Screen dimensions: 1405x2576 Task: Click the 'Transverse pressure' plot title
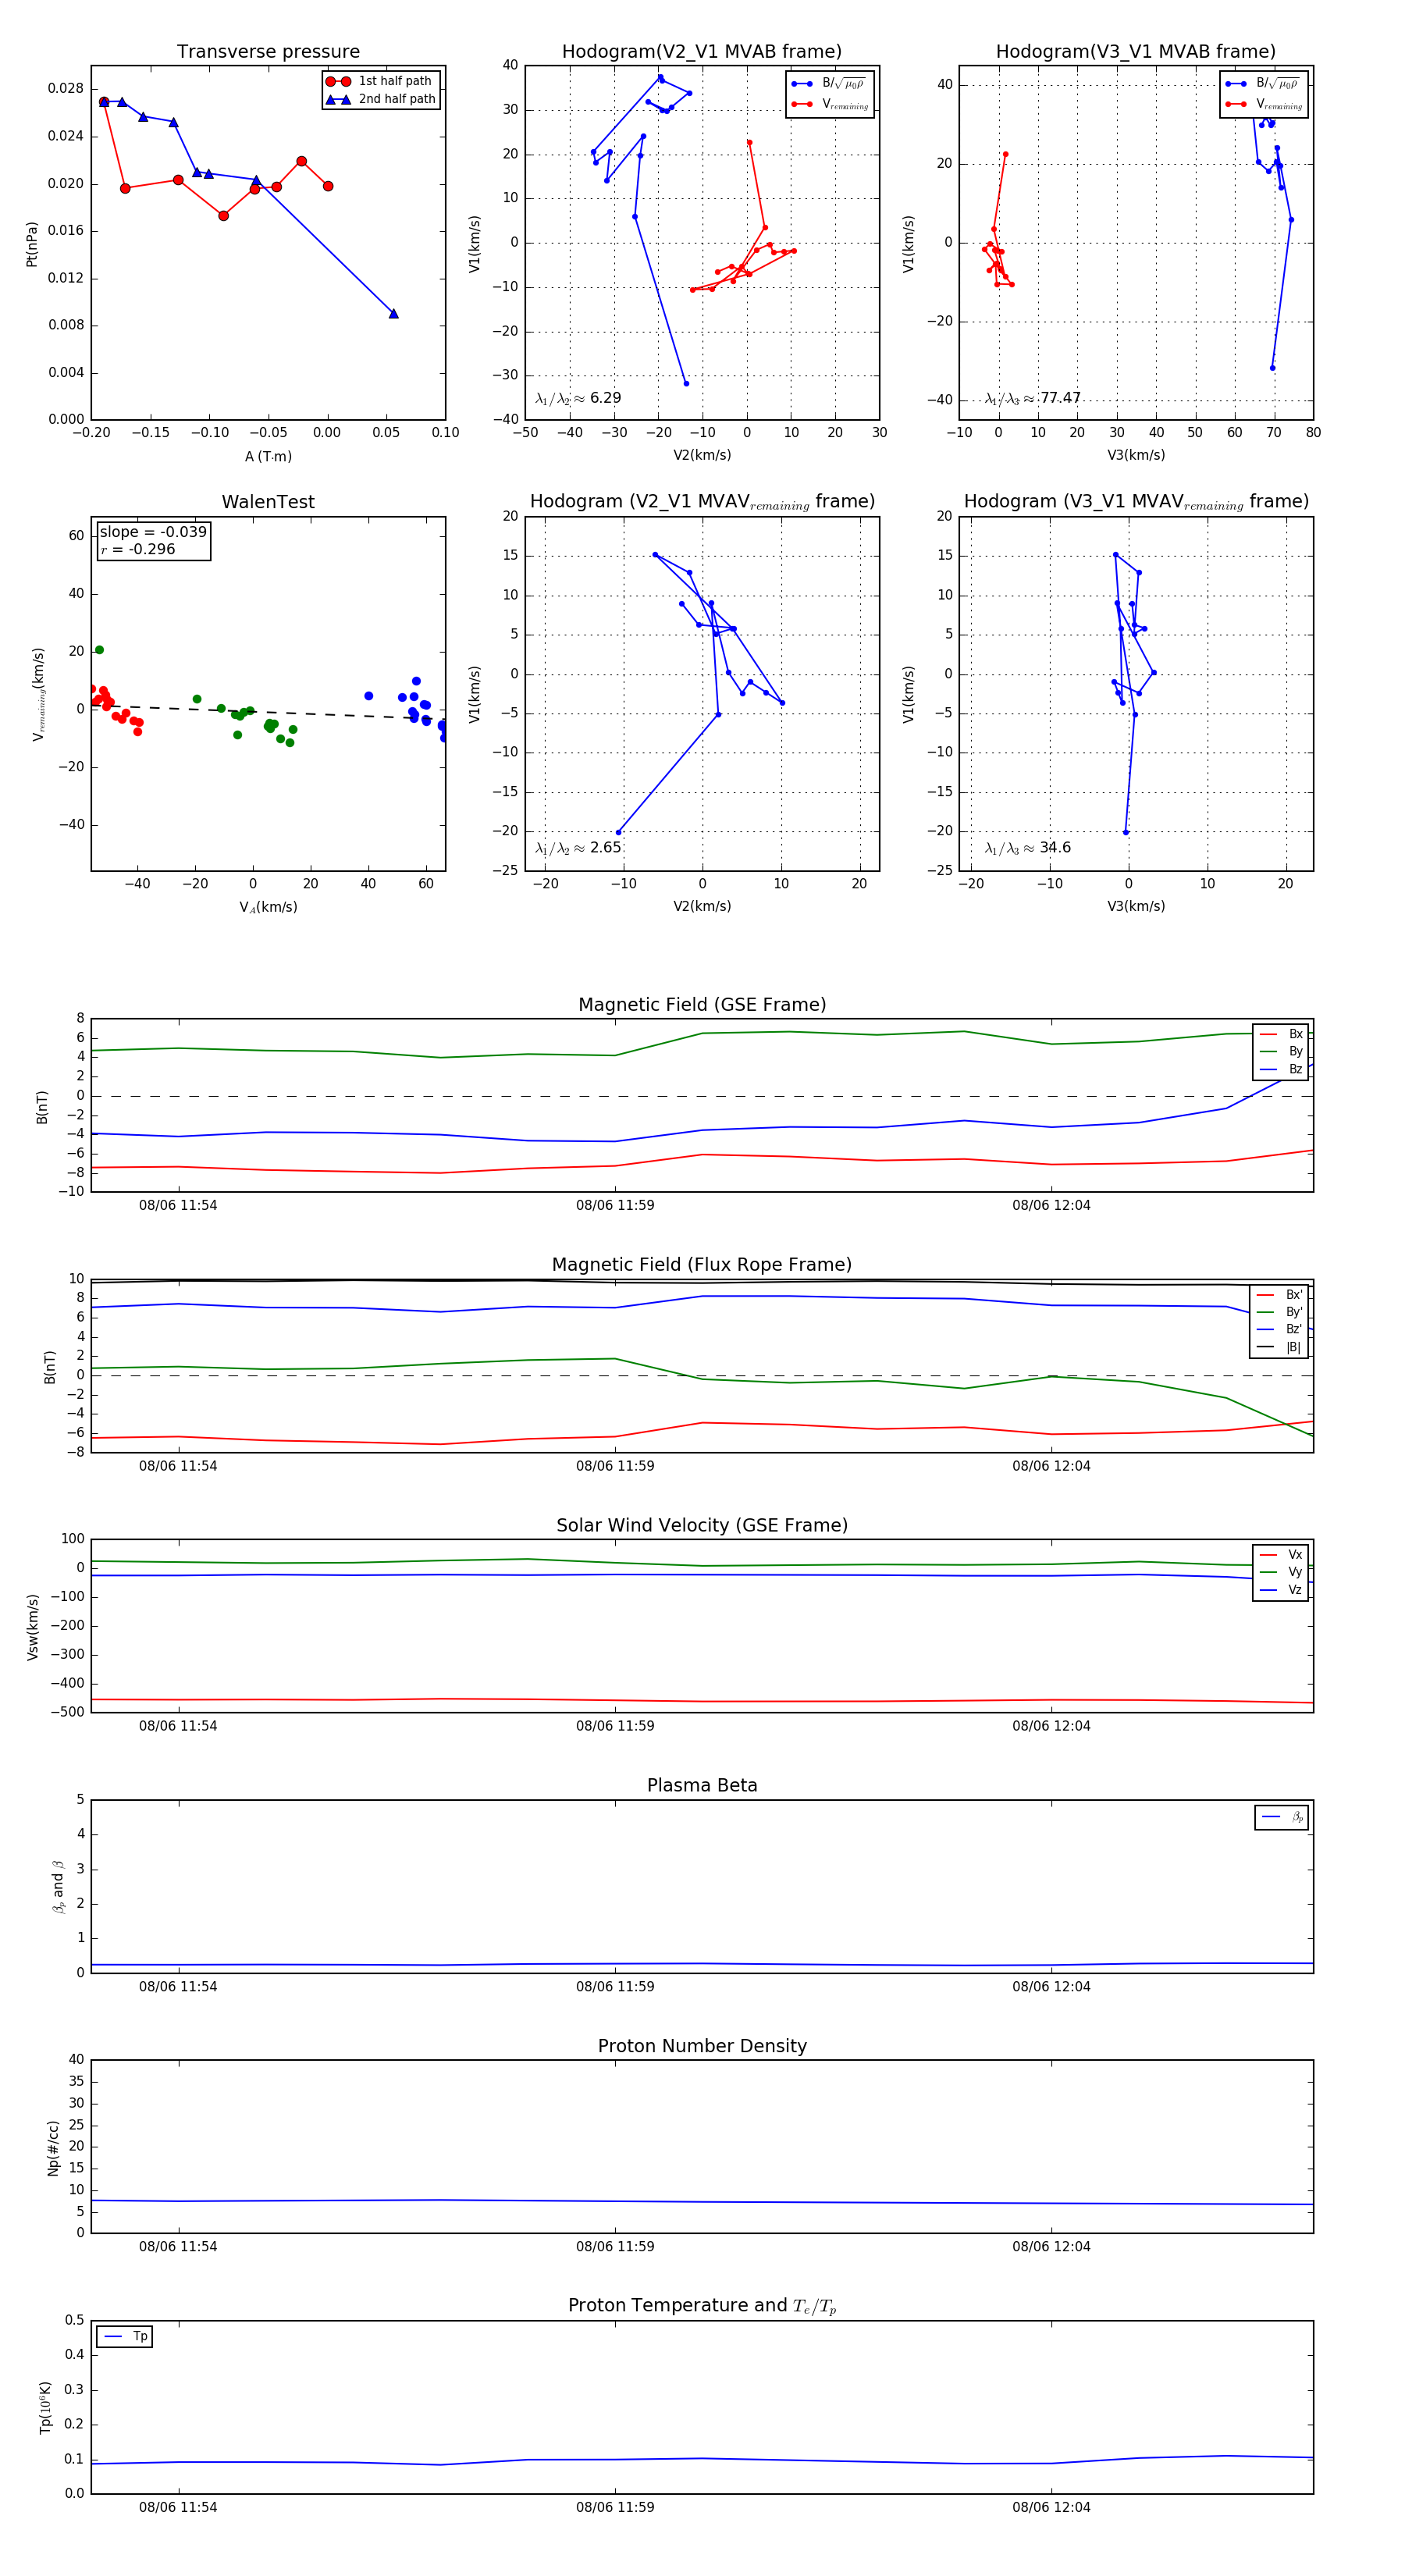point(268,52)
